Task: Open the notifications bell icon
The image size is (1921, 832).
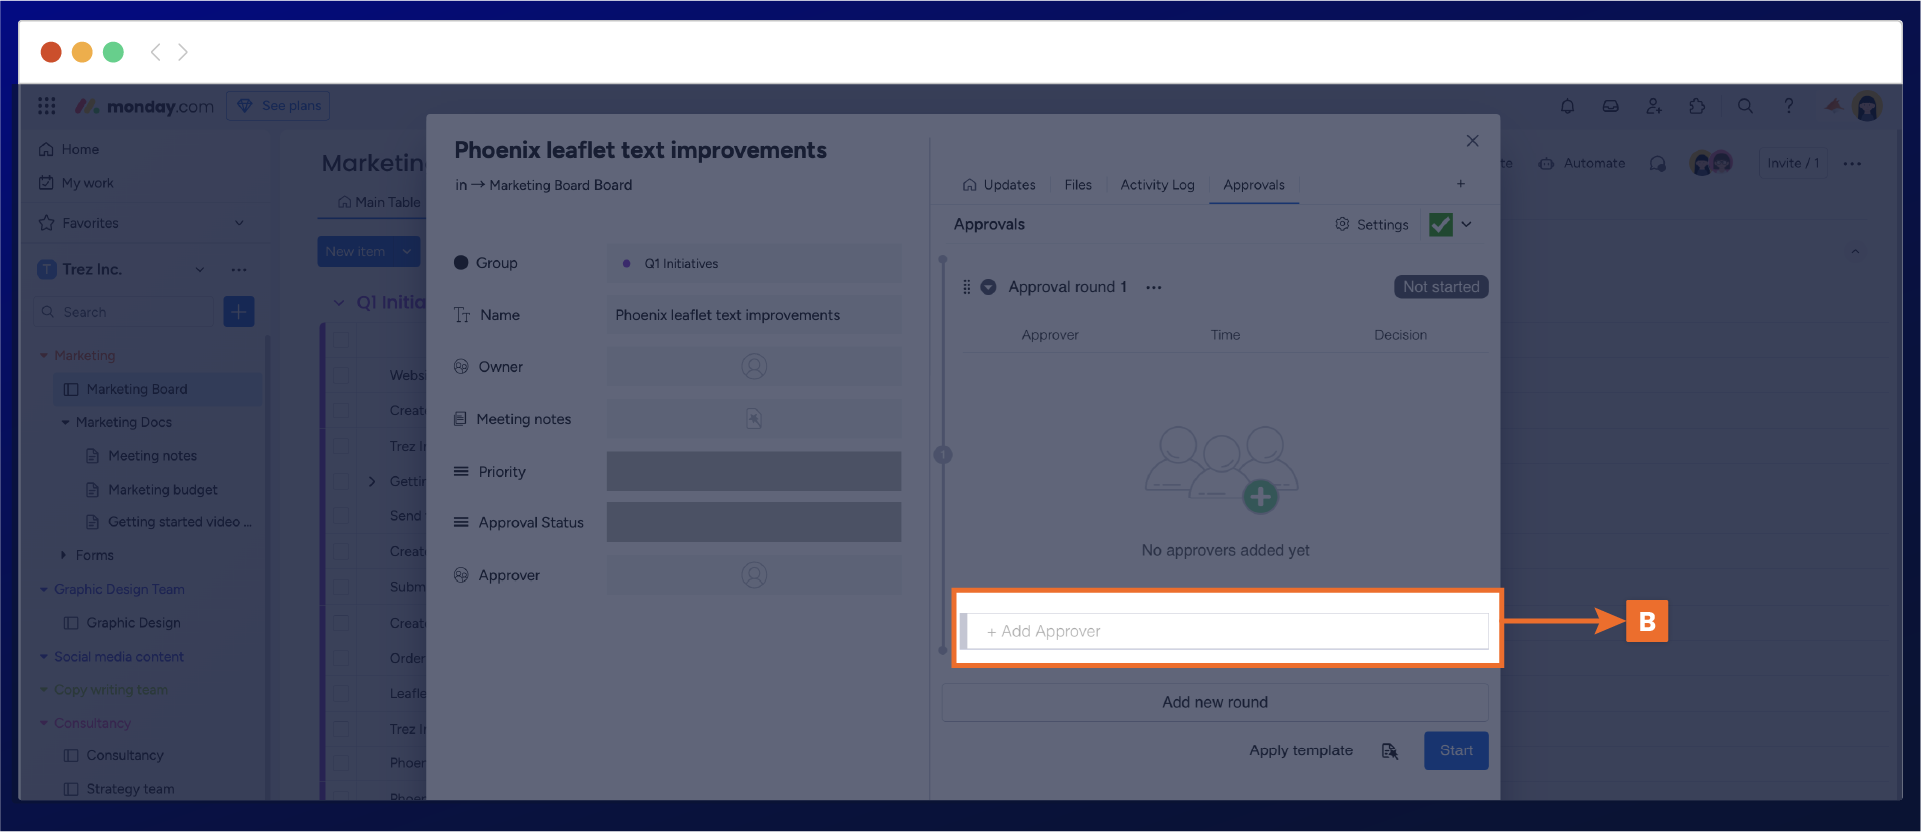Action: pos(1567,106)
